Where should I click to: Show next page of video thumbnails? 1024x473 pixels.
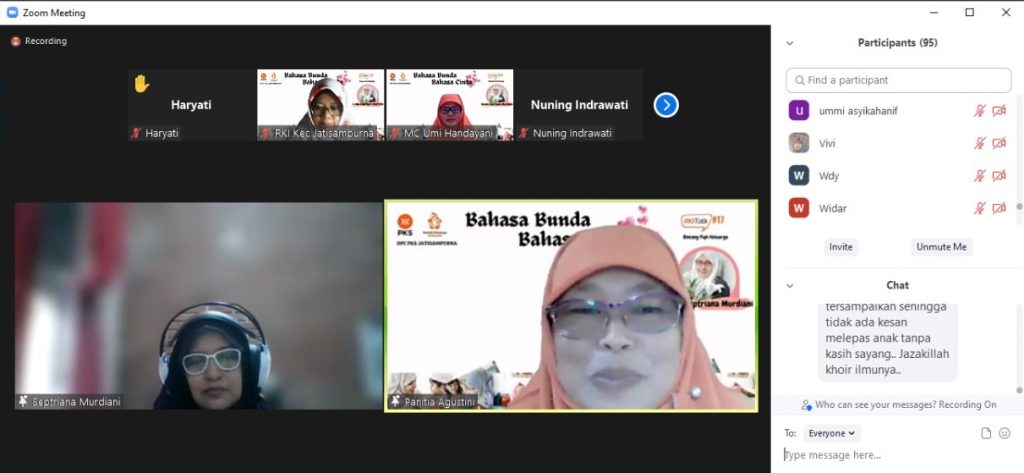pyautogui.click(x=665, y=105)
